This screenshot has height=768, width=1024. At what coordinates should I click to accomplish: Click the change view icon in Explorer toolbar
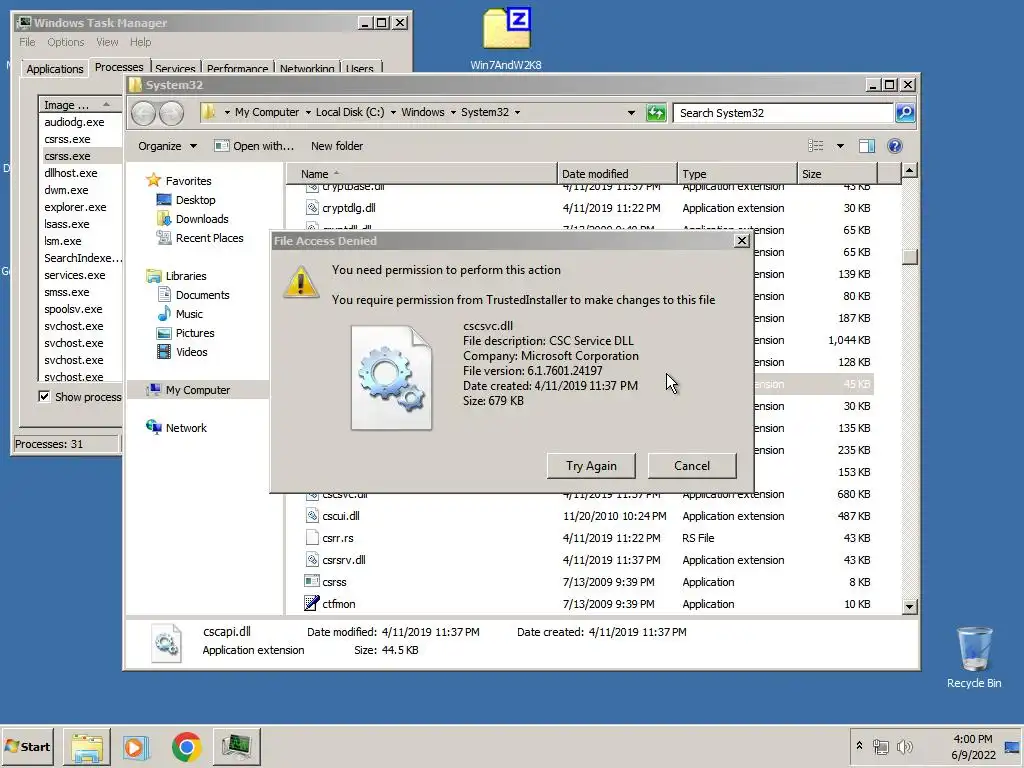816,146
